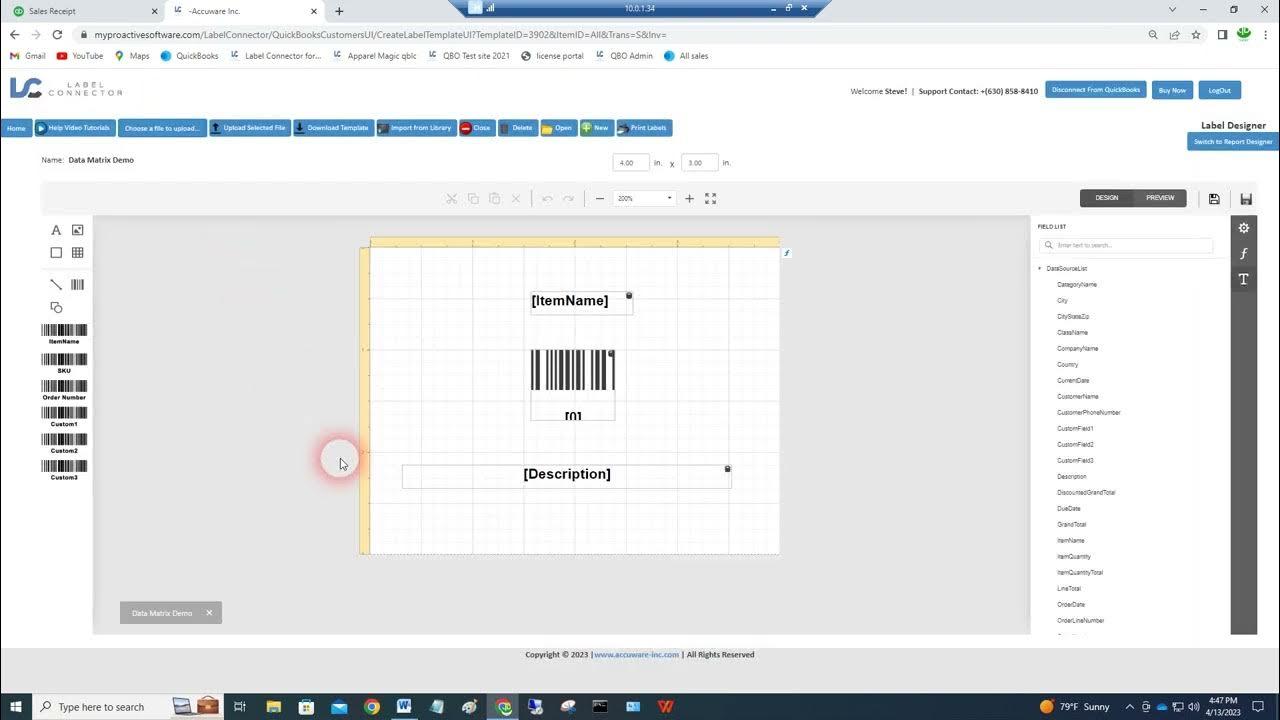Click the solid Save As floppy icon
The image size is (1280, 720).
coord(1246,199)
